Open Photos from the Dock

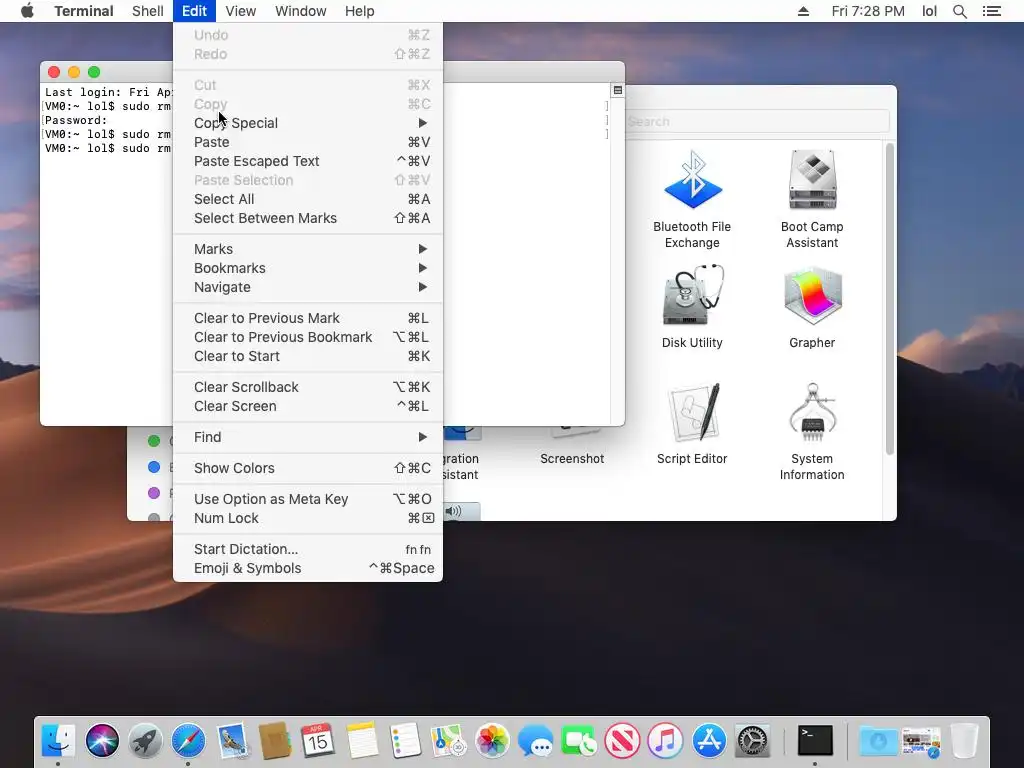(x=492, y=741)
